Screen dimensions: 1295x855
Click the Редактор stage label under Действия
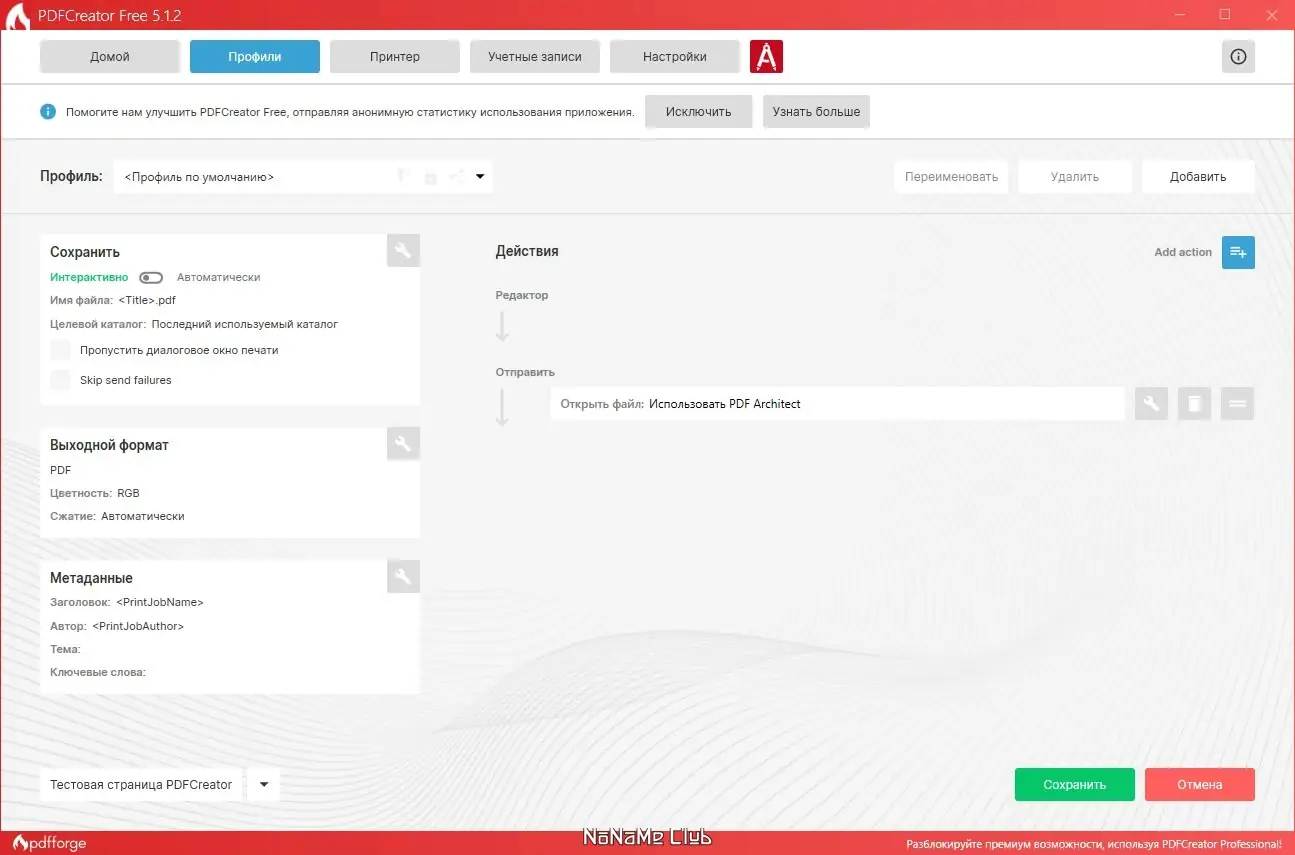point(522,296)
